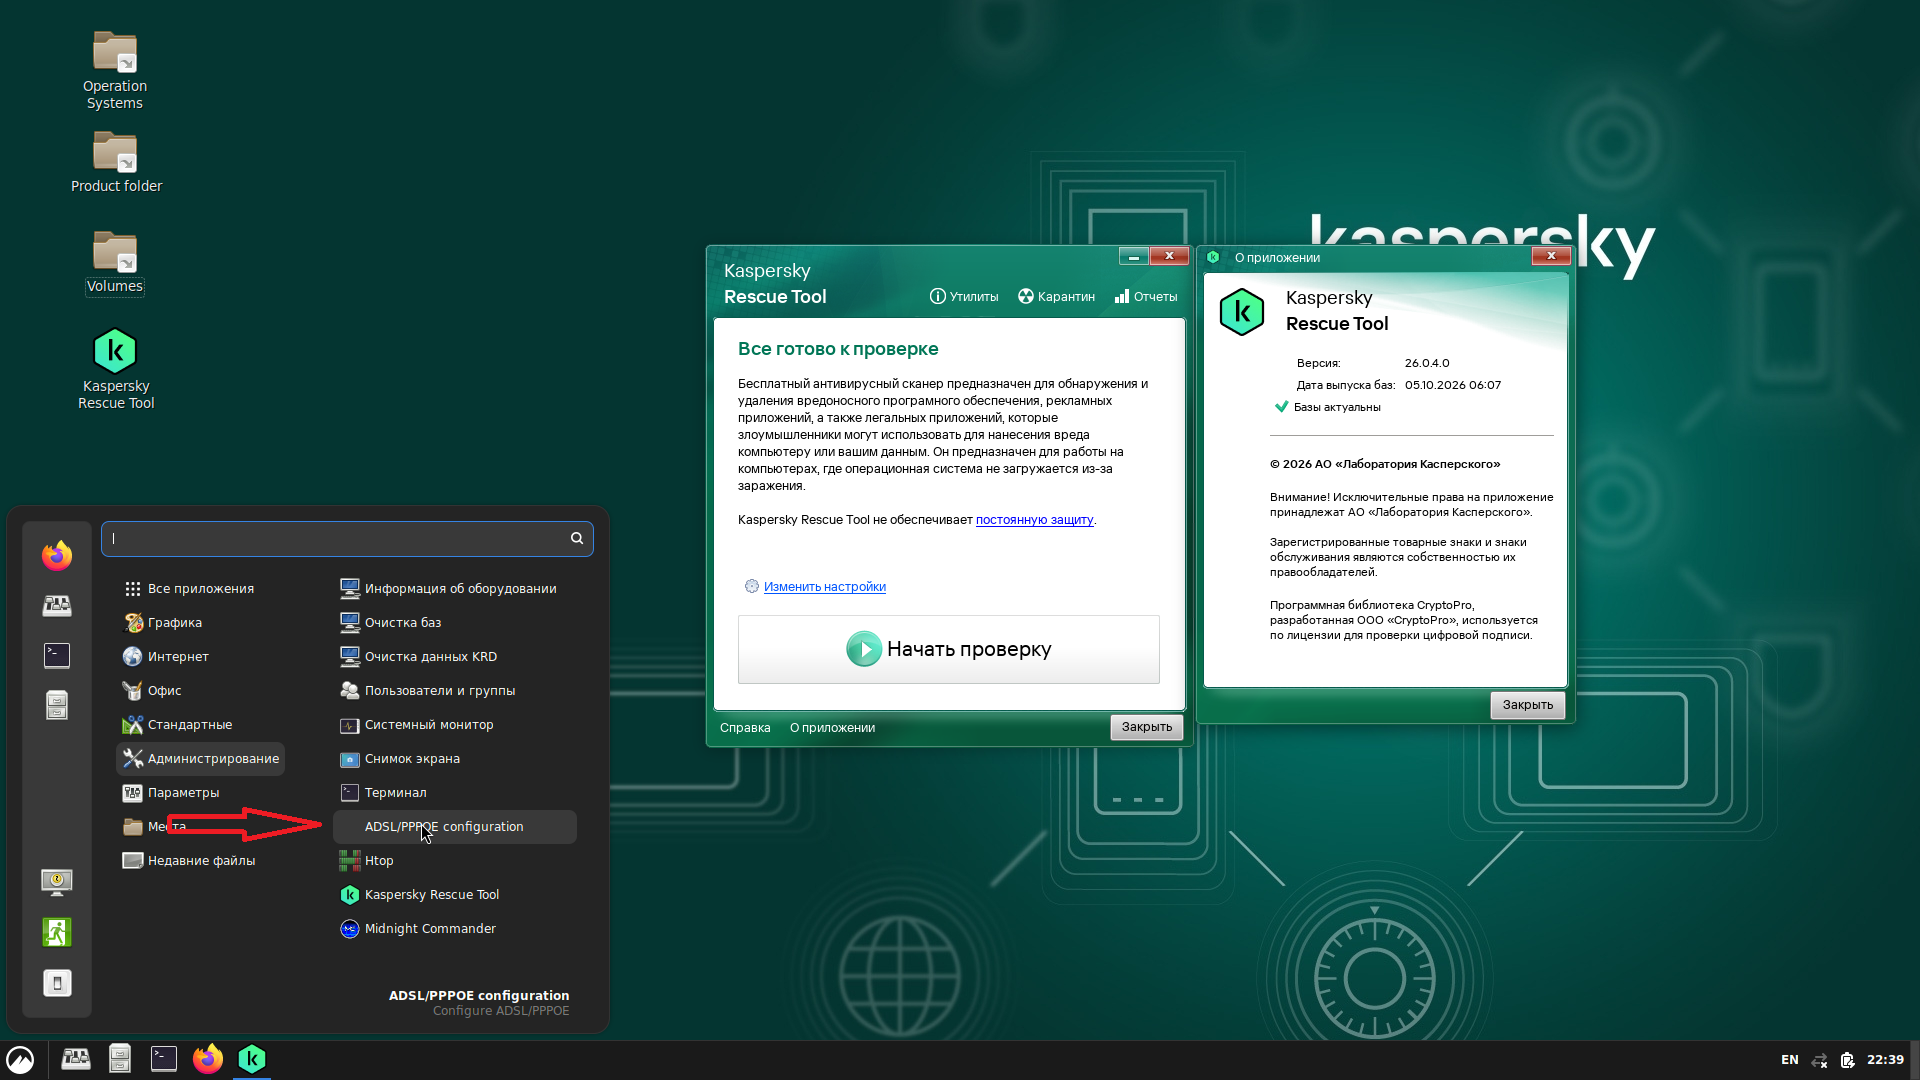The height and width of the screenshot is (1080, 1920).
Task: Click the terminal icon in menu sidebar
Action: (57, 655)
